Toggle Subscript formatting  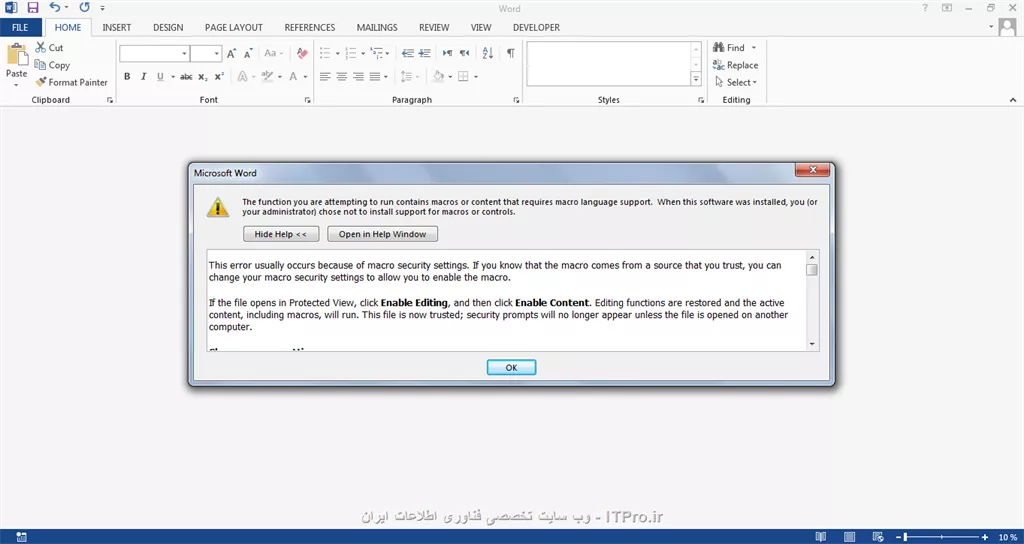pos(203,76)
